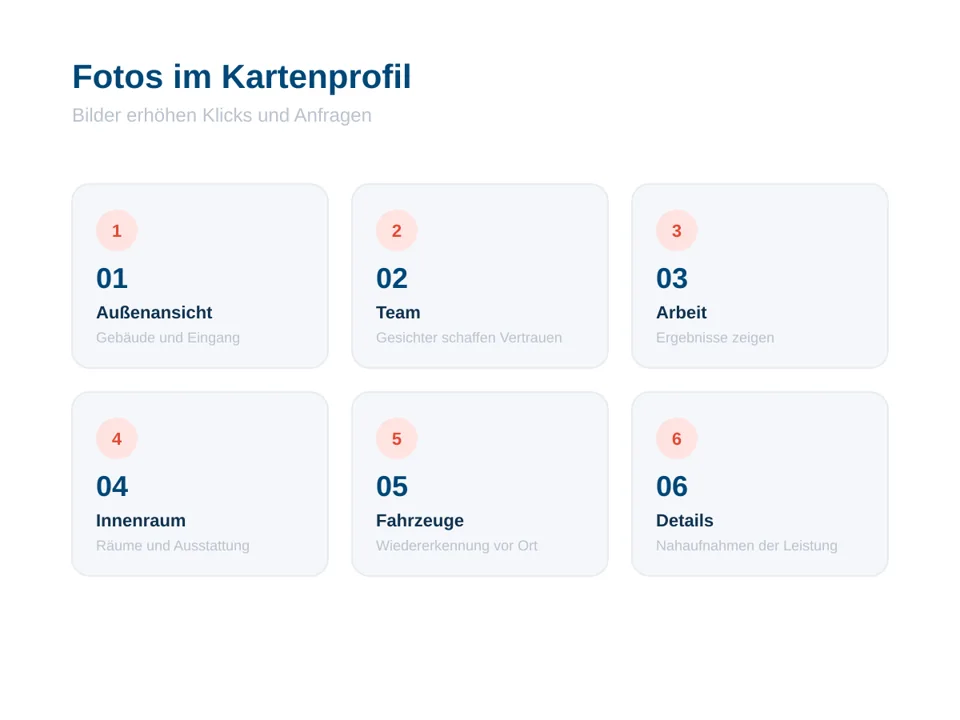Click the red circle badge numbered 1
The height and width of the screenshot is (720, 960).
116,231
